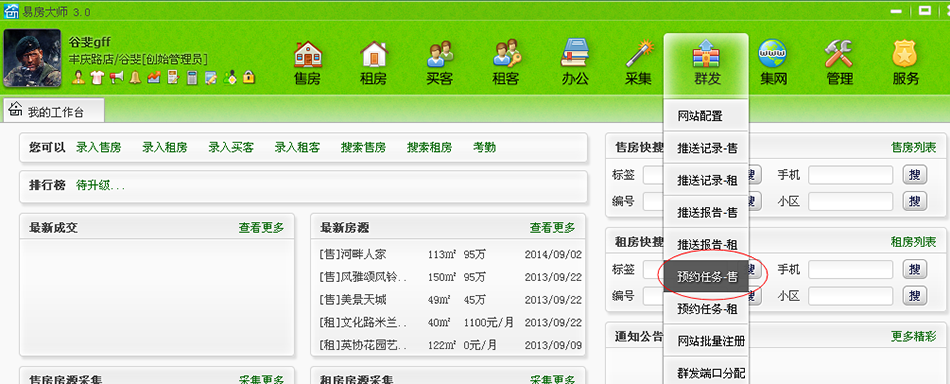Open the 集网 globe icon
This screenshot has height=384, width=950.
pyautogui.click(x=772, y=62)
